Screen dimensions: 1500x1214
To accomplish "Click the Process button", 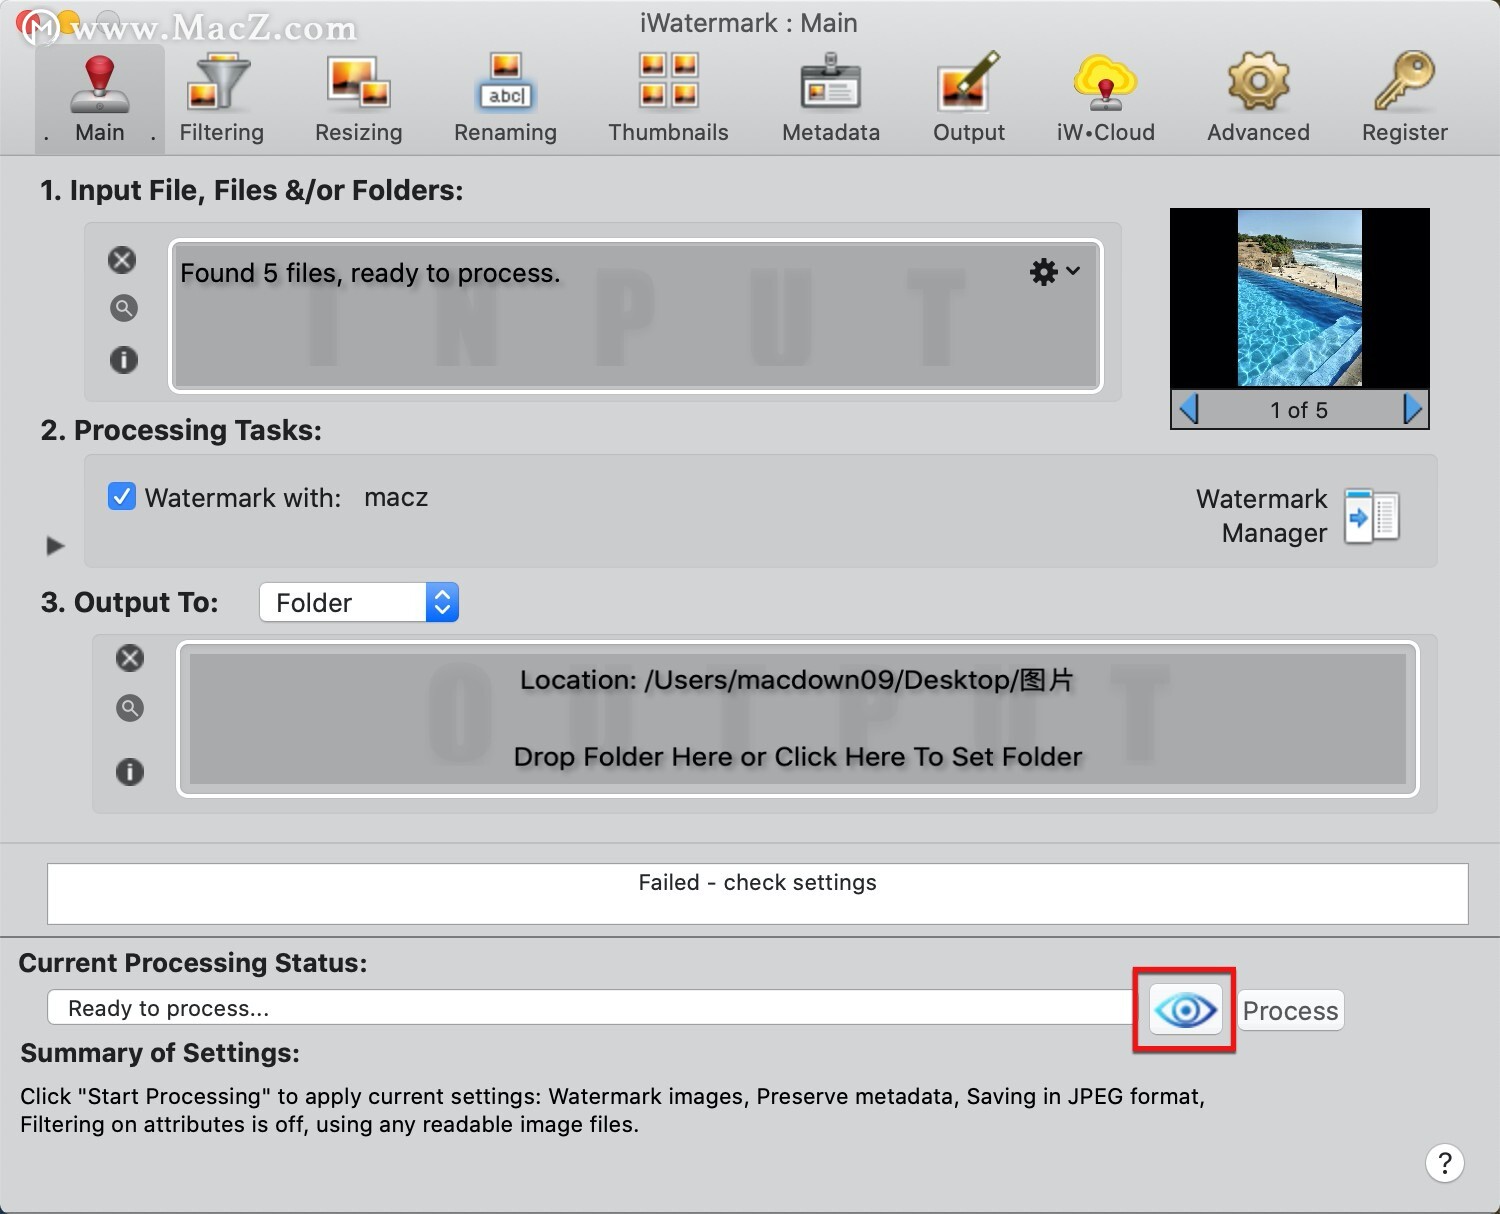I will coord(1290,1011).
